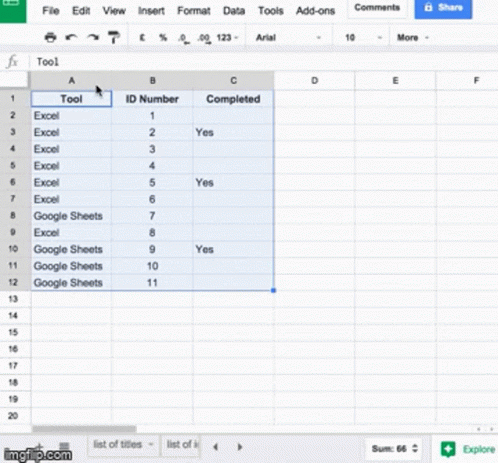Open the Insert menu
Image resolution: width=498 pixels, height=463 pixels.
[x=151, y=11]
